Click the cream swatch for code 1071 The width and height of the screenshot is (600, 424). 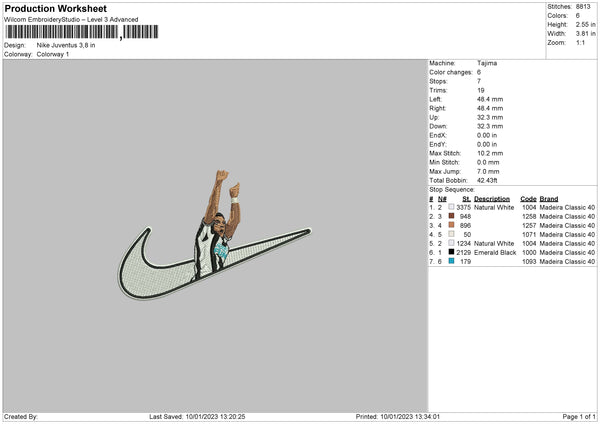(451, 234)
